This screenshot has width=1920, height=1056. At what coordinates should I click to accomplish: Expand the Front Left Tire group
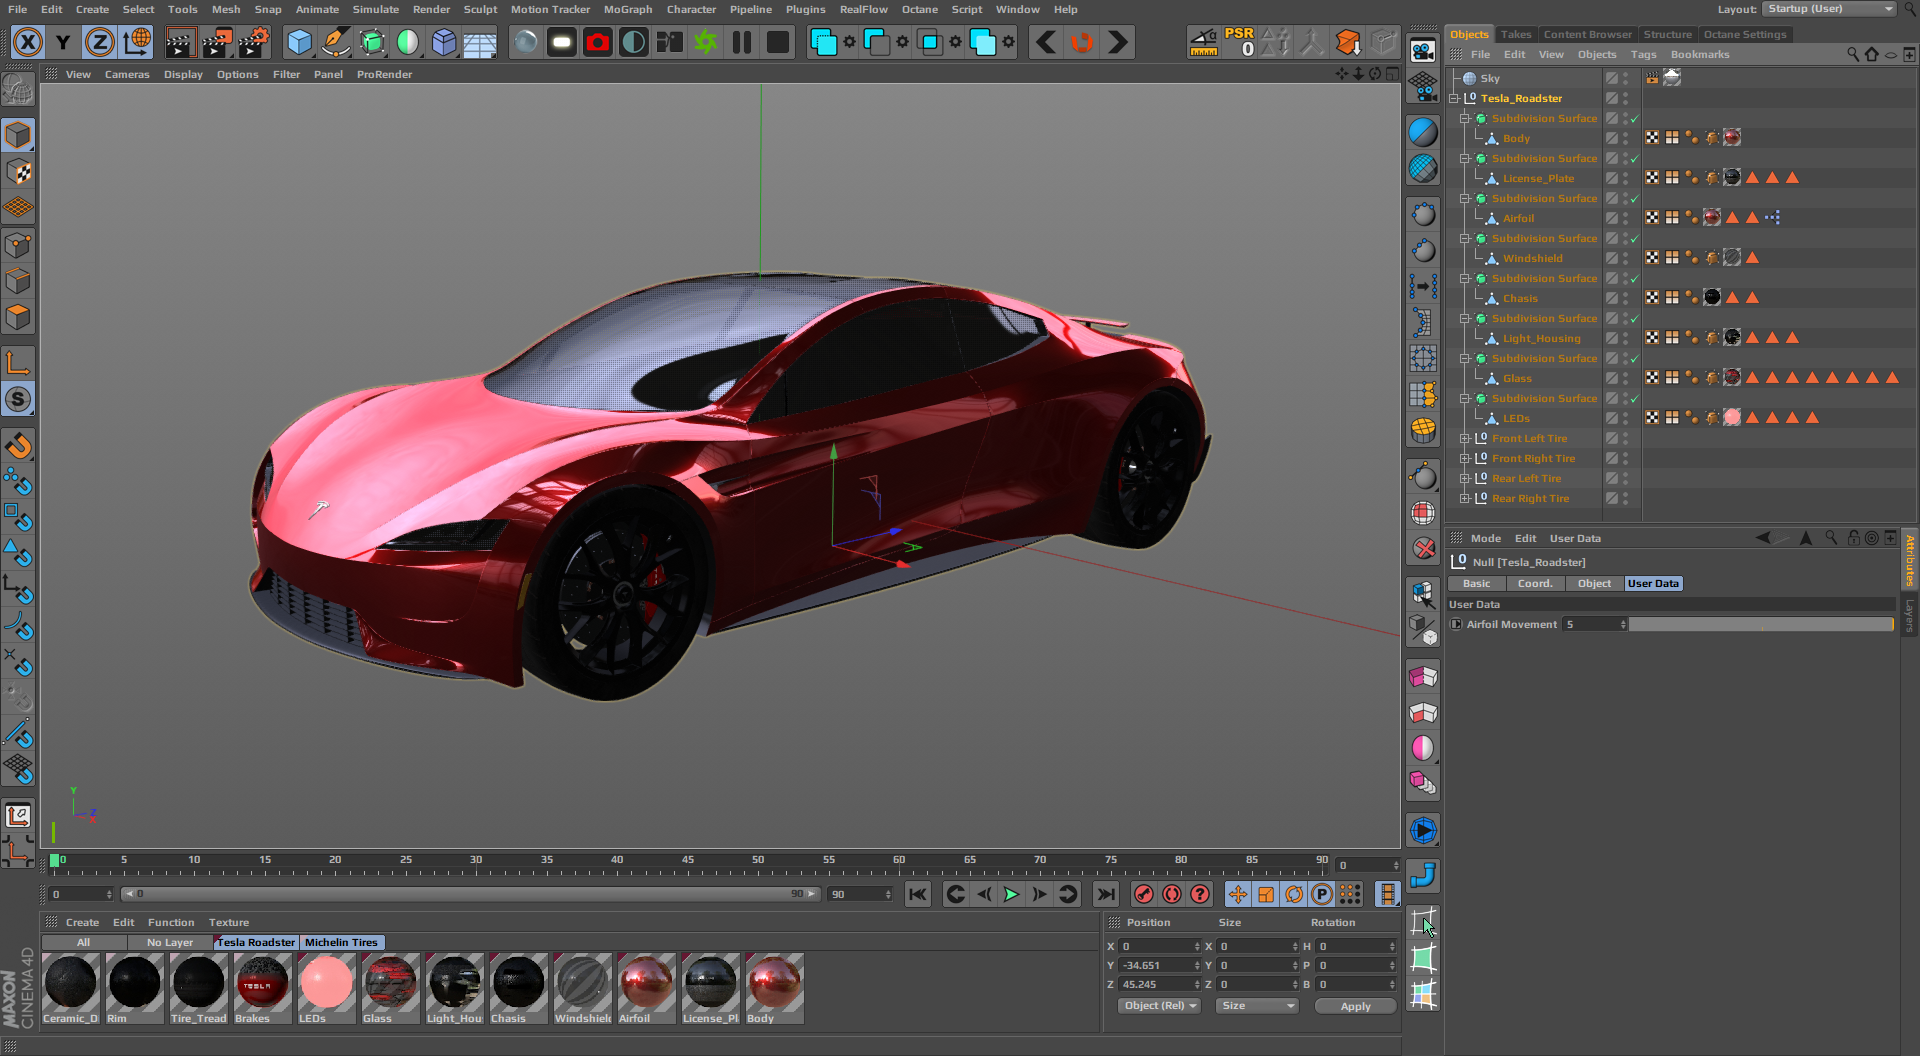pos(1465,438)
